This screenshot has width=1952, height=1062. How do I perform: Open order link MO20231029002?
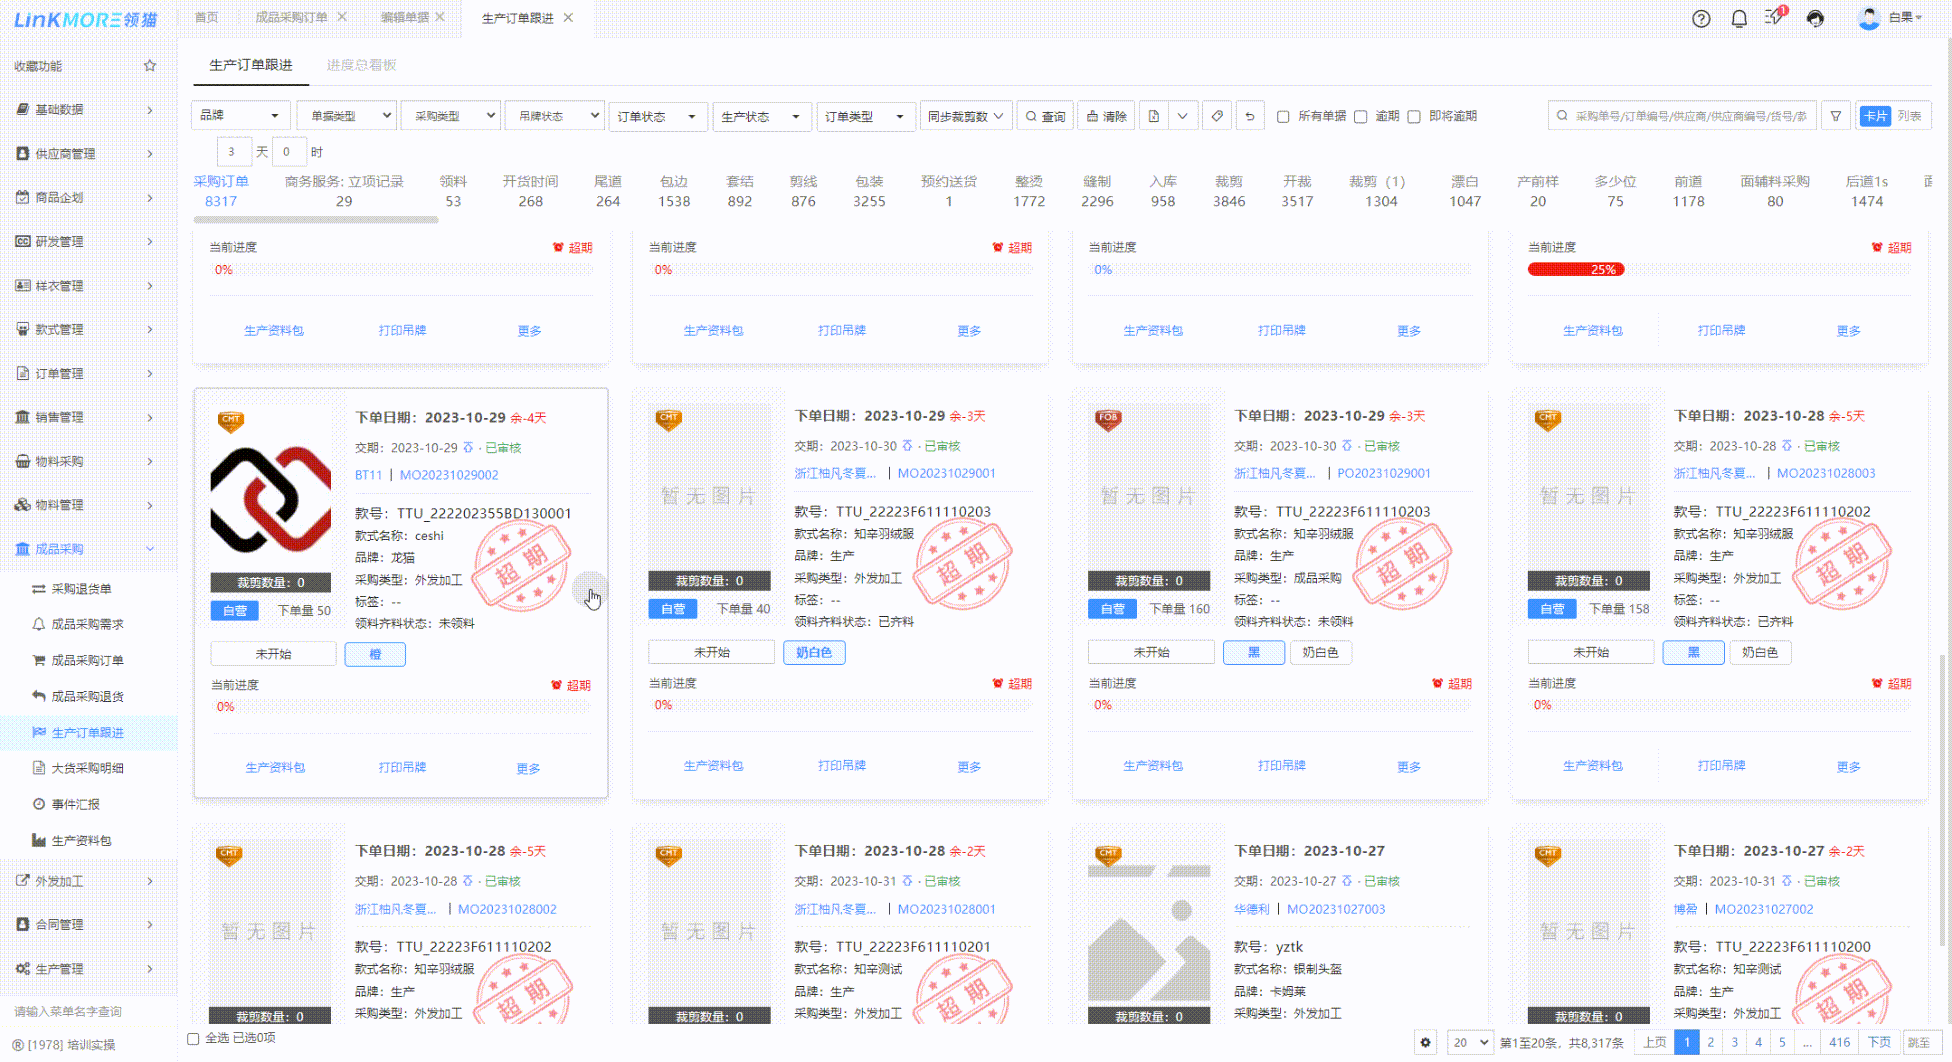point(449,475)
